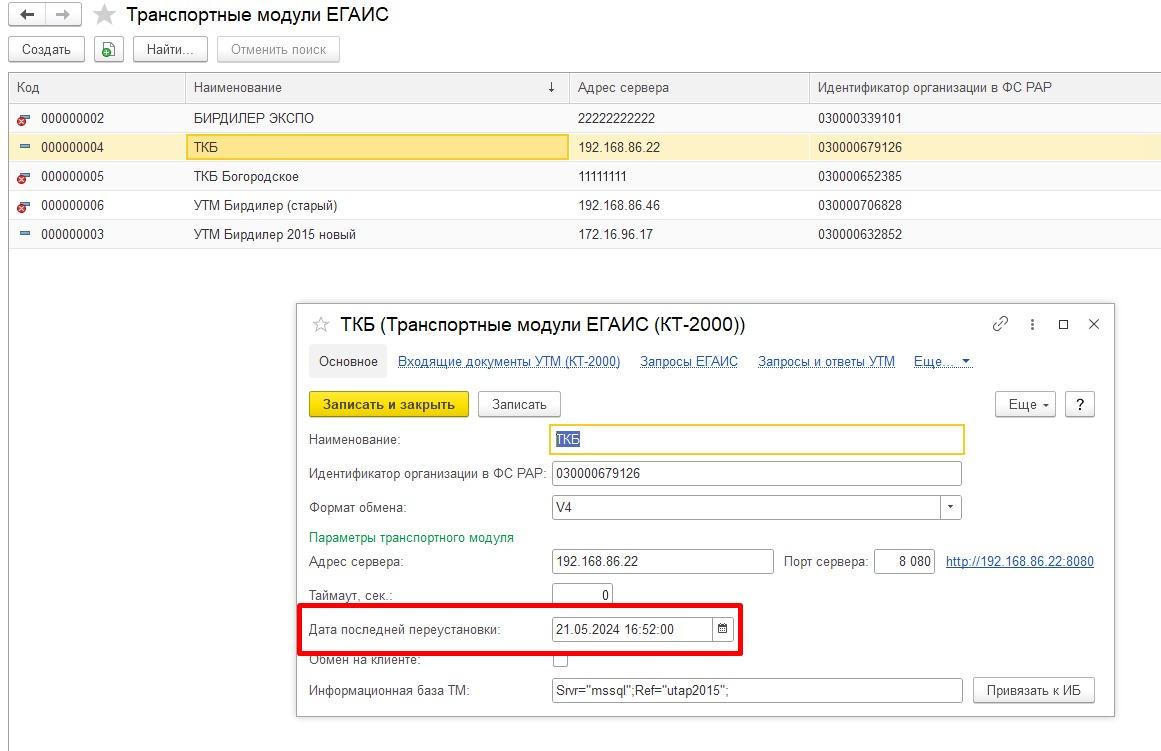Open the http://192.168.86.22:8080 link
This screenshot has width=1161, height=751.
coord(1020,561)
